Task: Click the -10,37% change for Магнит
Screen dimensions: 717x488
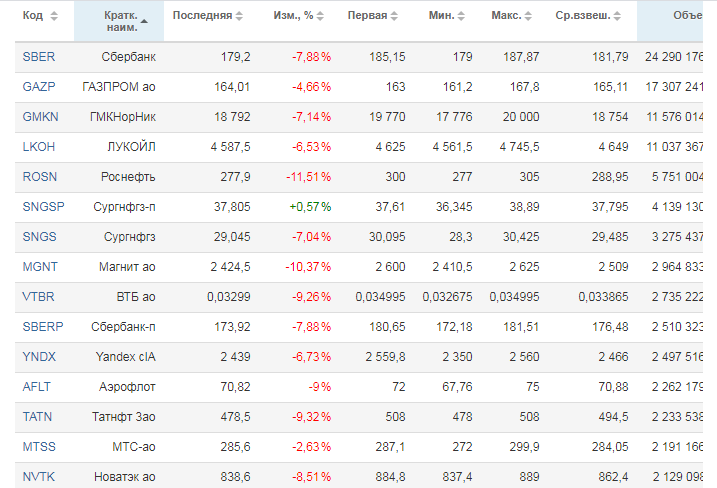Action: [x=308, y=267]
